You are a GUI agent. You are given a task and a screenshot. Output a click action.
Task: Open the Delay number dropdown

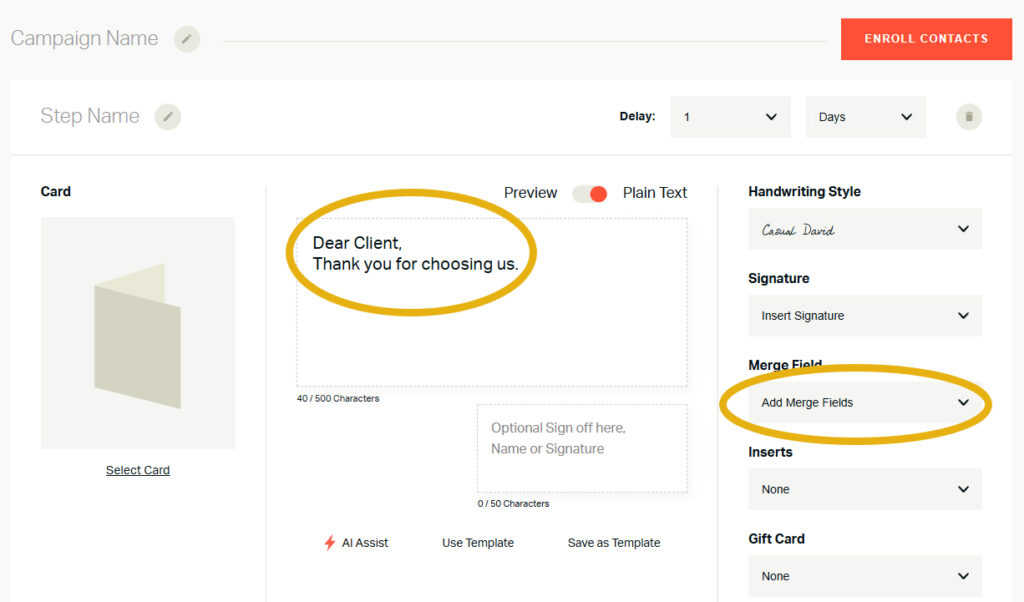730,117
